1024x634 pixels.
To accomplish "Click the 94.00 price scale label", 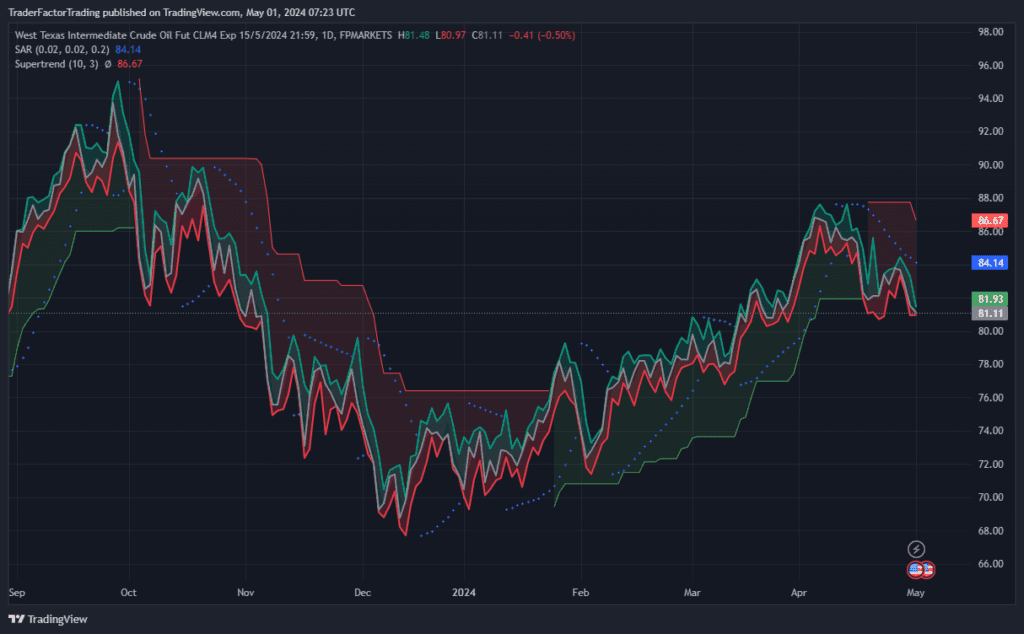I will [990, 99].
